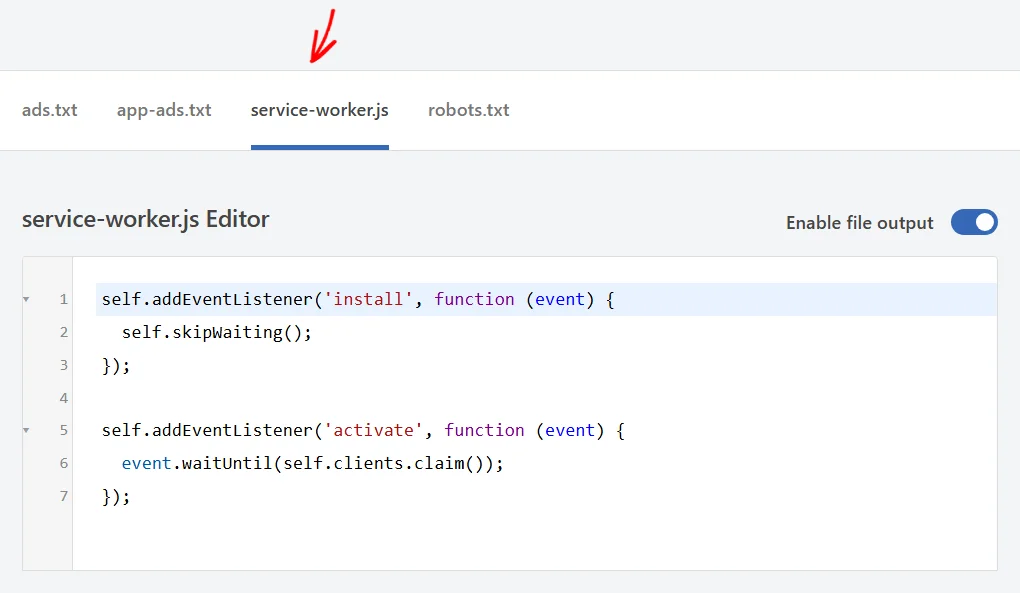Screen dimensions: 1020x593
Task: Click line number 3 in the gutter
Action: coord(64,365)
